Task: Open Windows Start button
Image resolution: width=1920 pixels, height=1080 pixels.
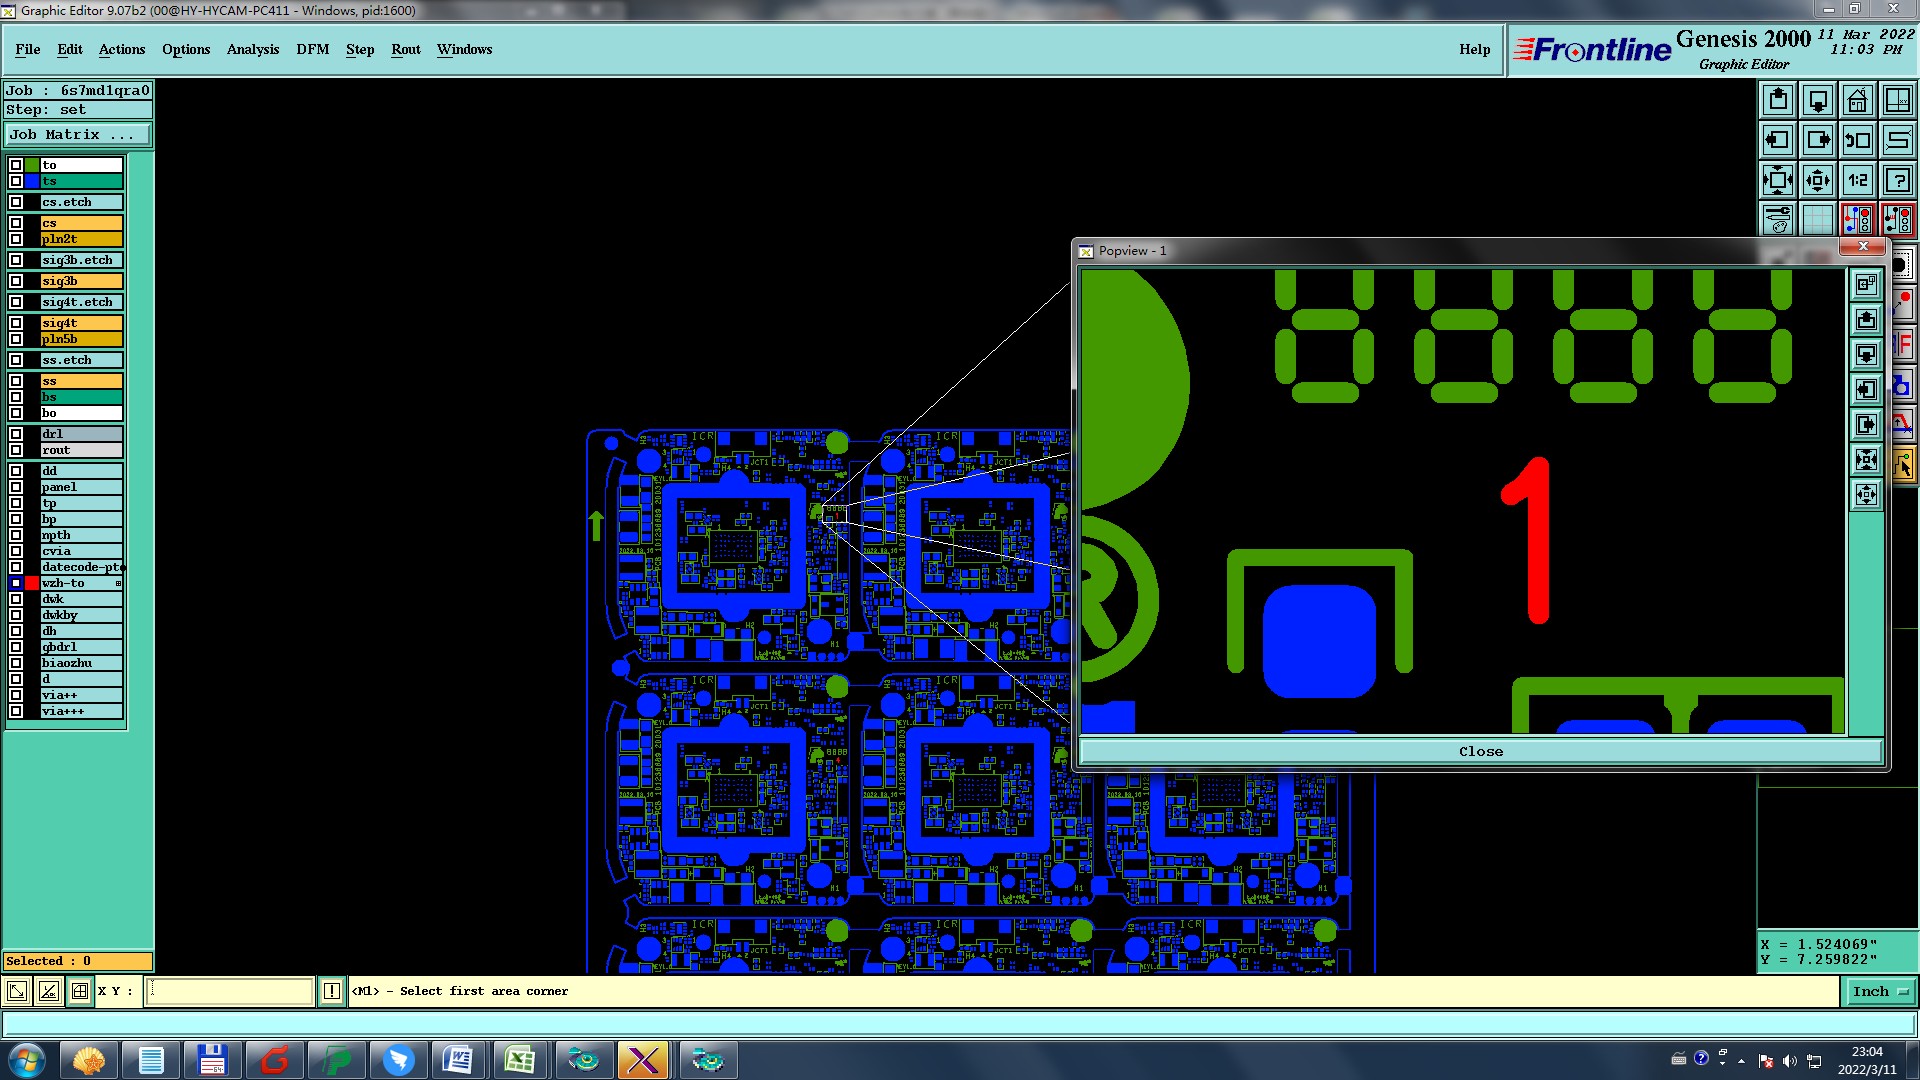Action: click(26, 1060)
